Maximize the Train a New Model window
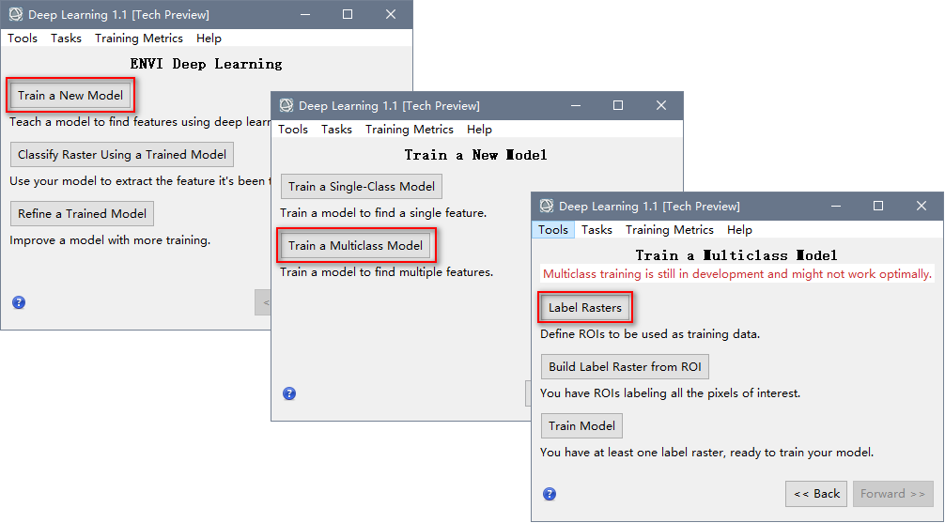945x523 pixels. click(x=618, y=105)
